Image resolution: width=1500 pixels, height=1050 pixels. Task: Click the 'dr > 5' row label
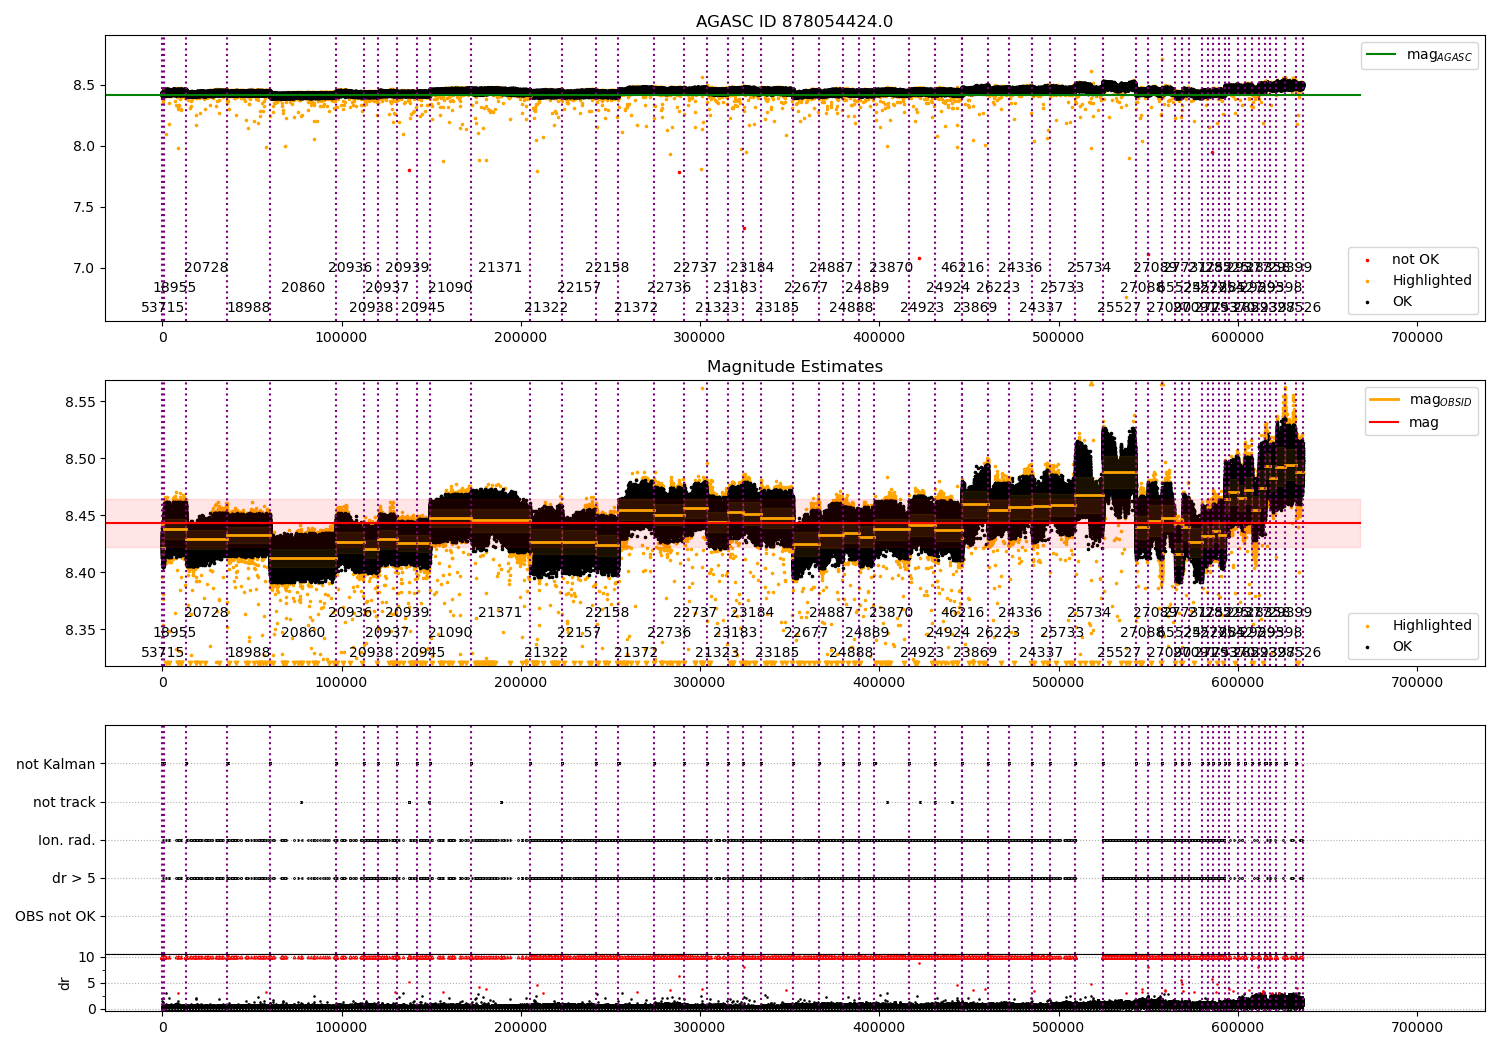click(74, 879)
